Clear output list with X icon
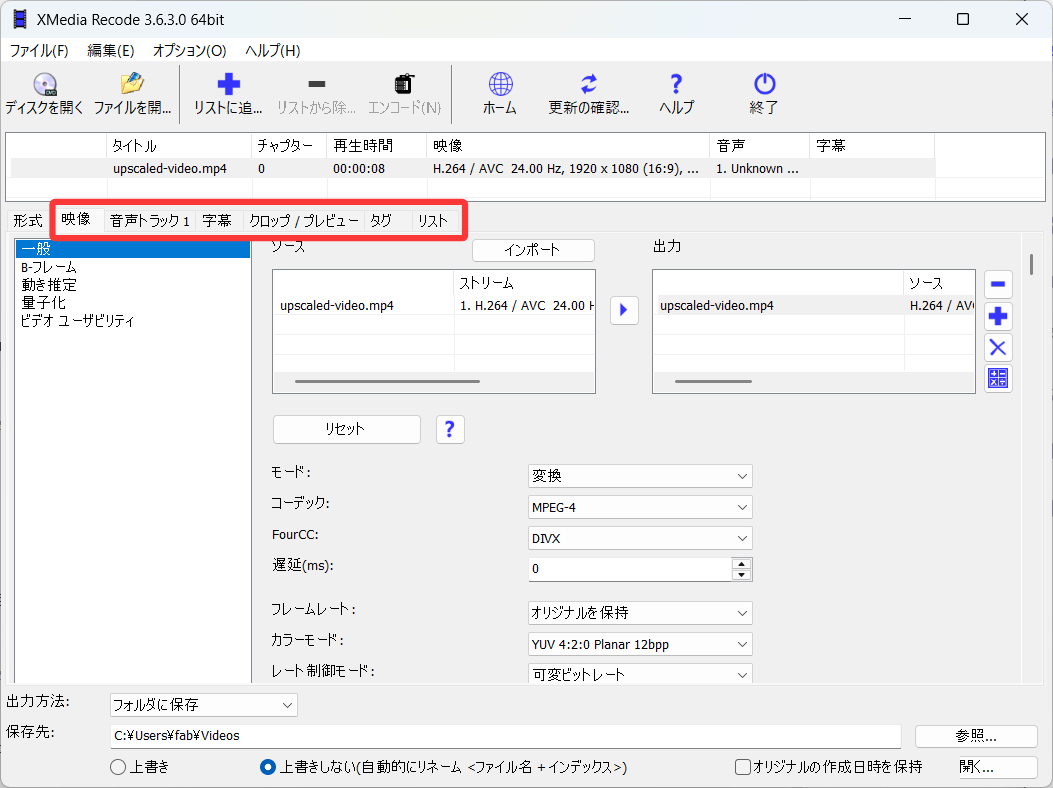1053x788 pixels. click(998, 347)
